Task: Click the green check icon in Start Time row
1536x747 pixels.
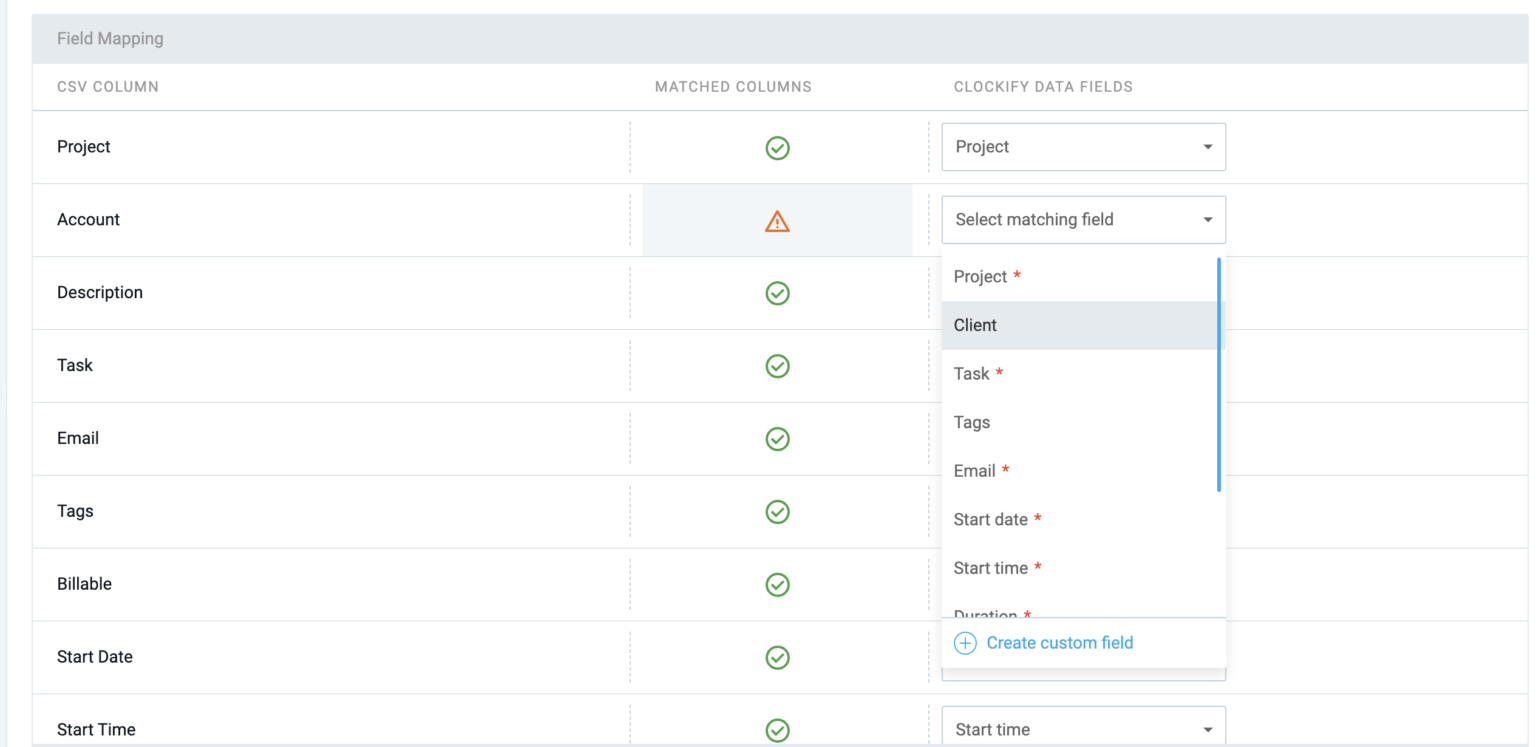Action: click(777, 731)
